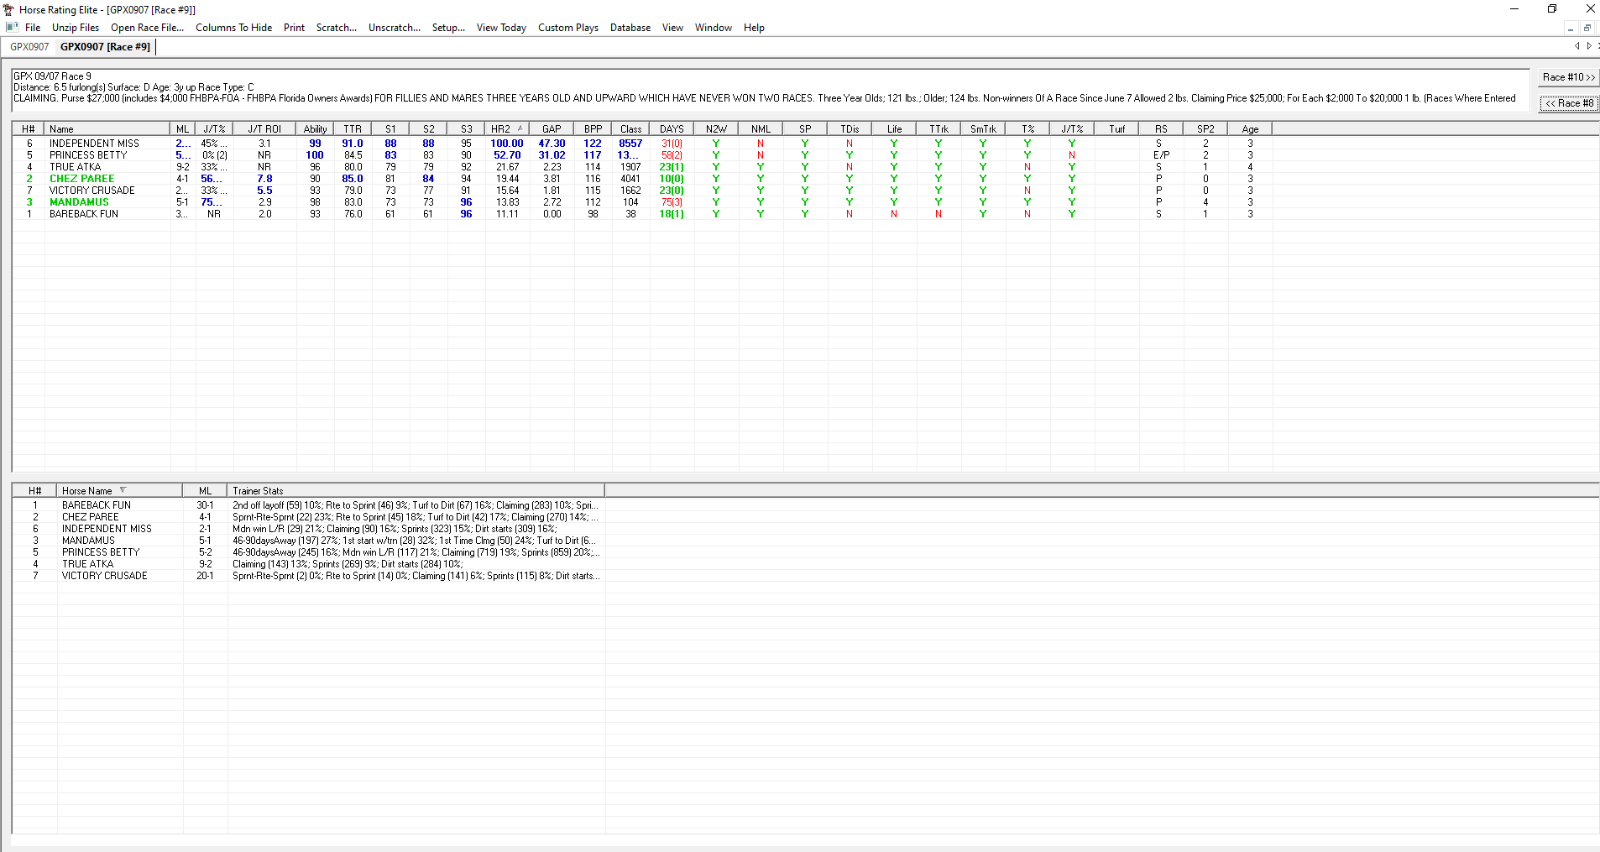This screenshot has width=1600, height=852.
Task: Click the Class column header
Action: (631, 129)
